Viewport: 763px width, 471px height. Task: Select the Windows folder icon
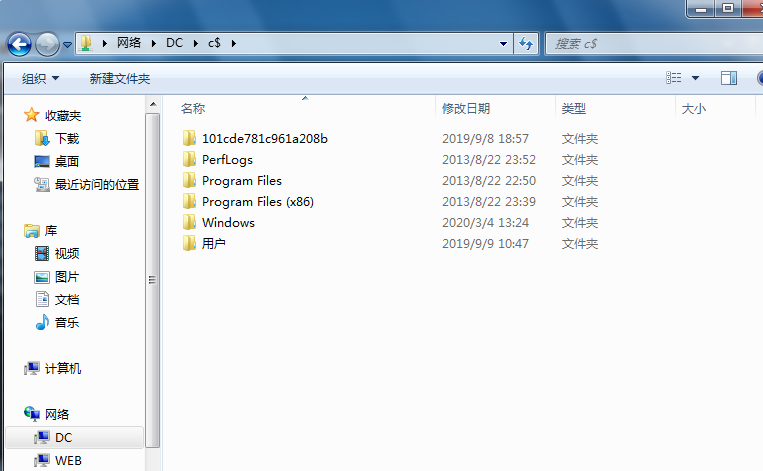pos(189,223)
